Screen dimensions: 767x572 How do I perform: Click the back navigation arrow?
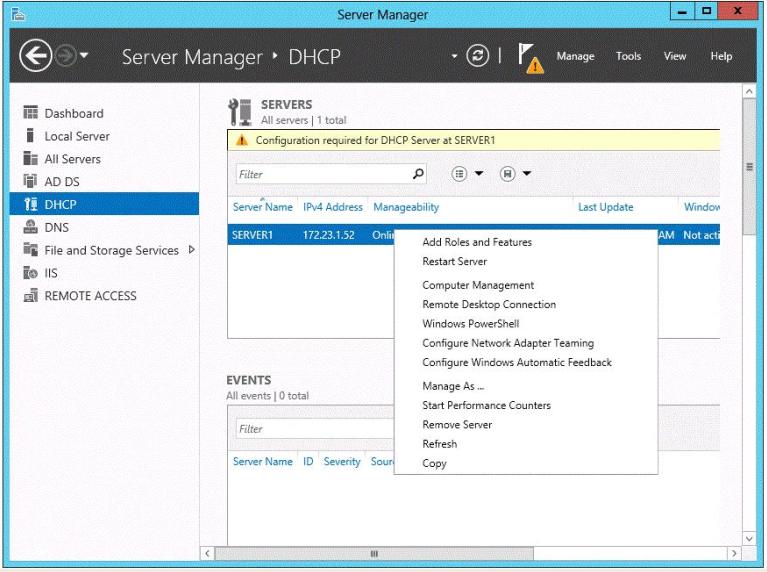(36, 56)
